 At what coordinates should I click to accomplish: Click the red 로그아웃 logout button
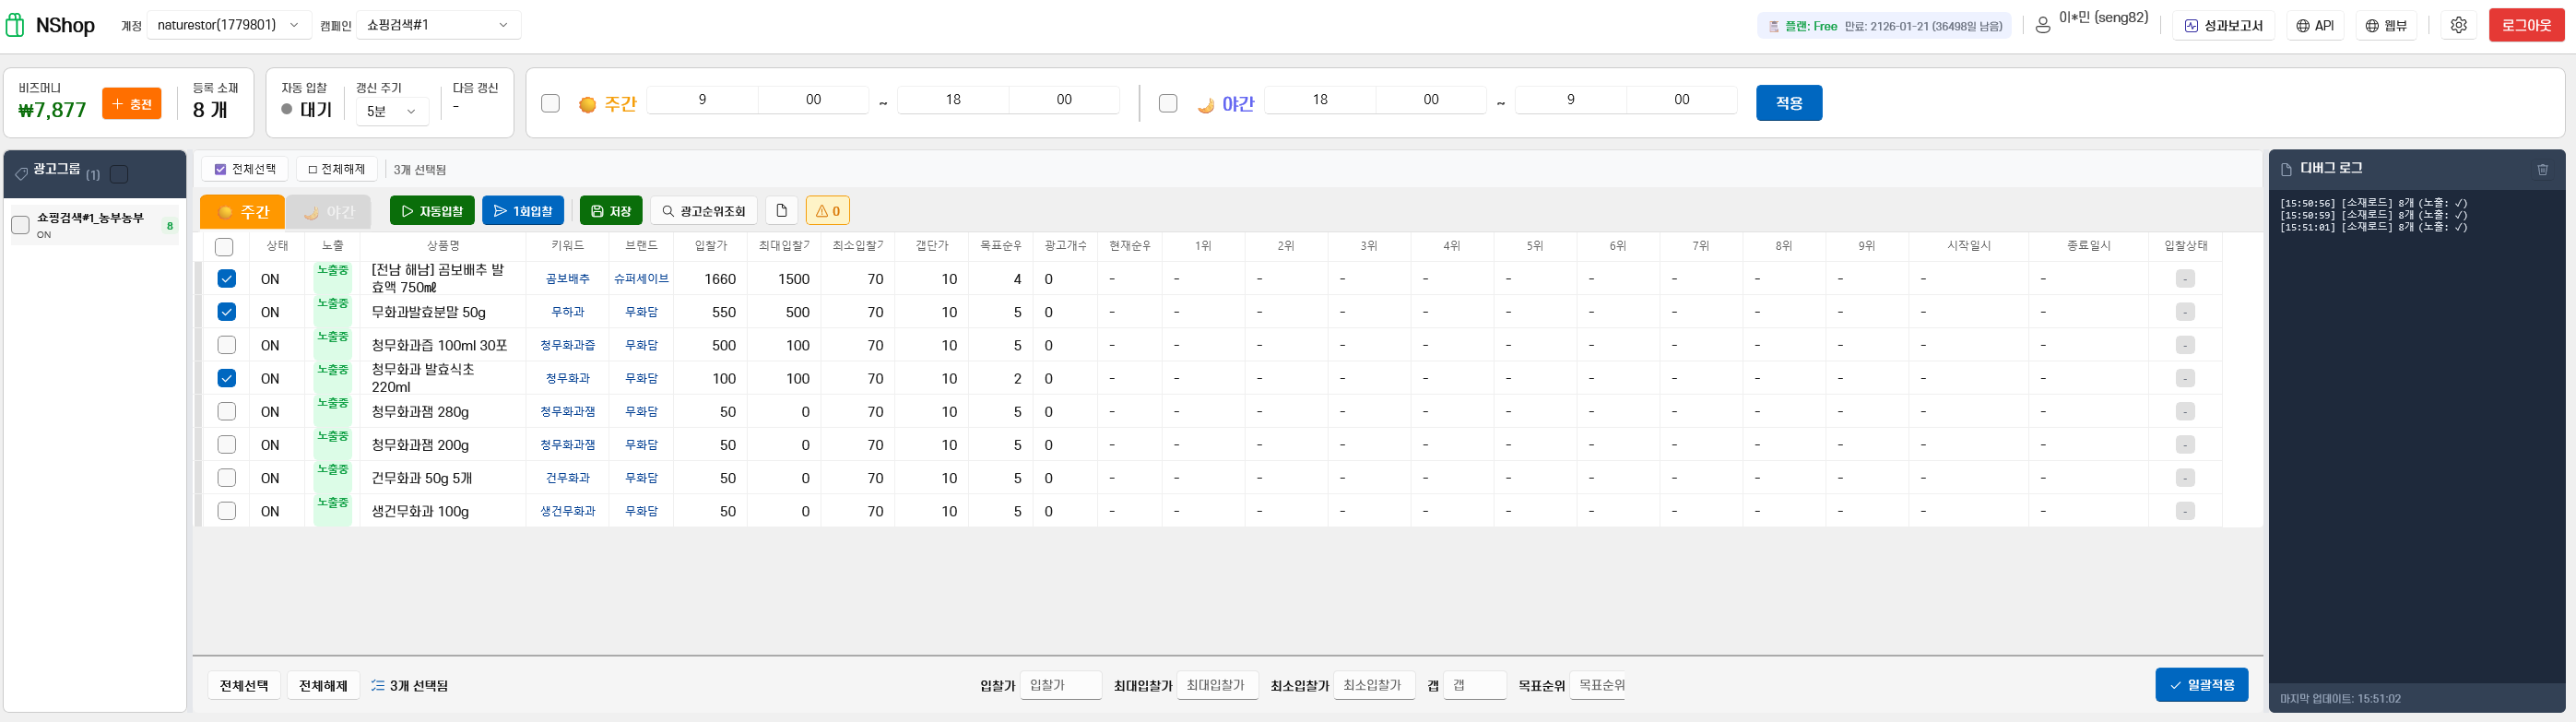(x=2526, y=25)
